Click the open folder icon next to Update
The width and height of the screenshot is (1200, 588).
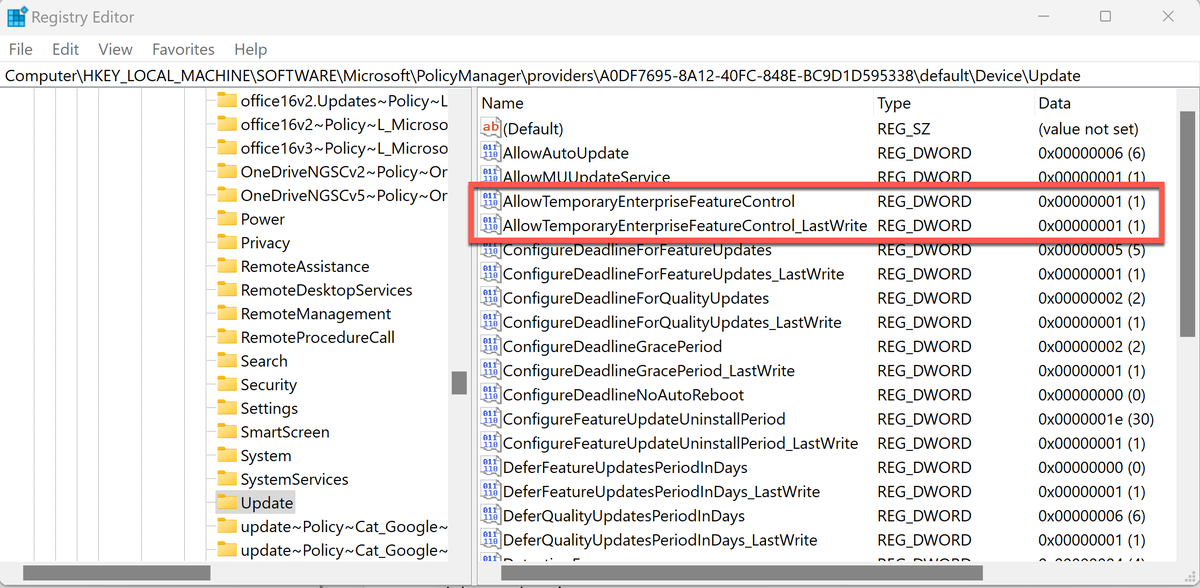pos(226,503)
